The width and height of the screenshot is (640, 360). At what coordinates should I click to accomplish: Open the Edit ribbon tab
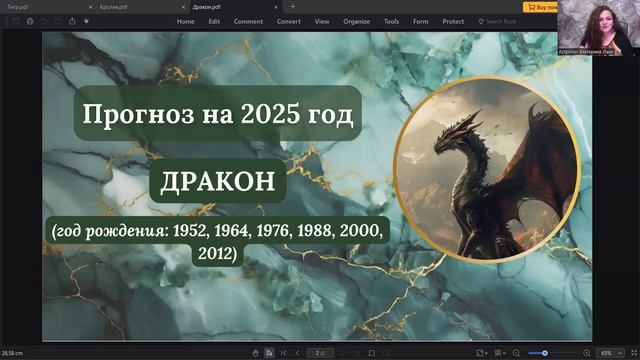(214, 22)
